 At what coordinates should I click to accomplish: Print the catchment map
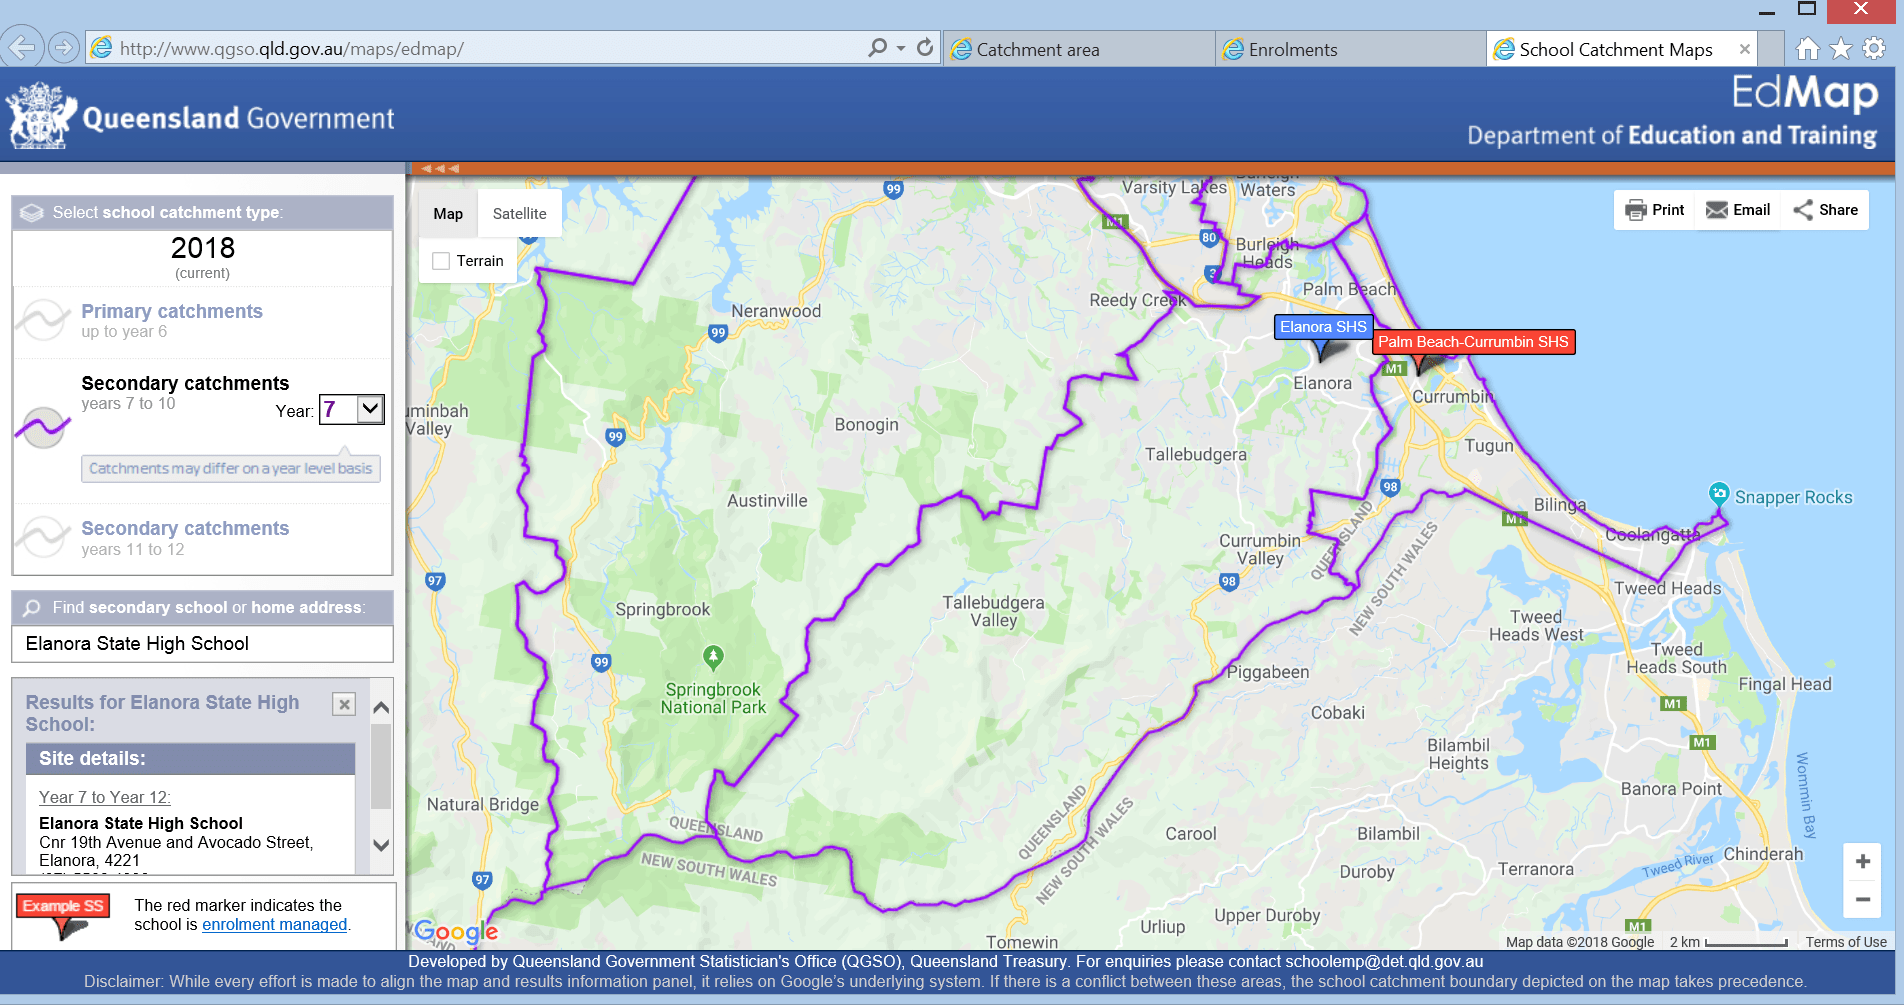[x=1655, y=210]
